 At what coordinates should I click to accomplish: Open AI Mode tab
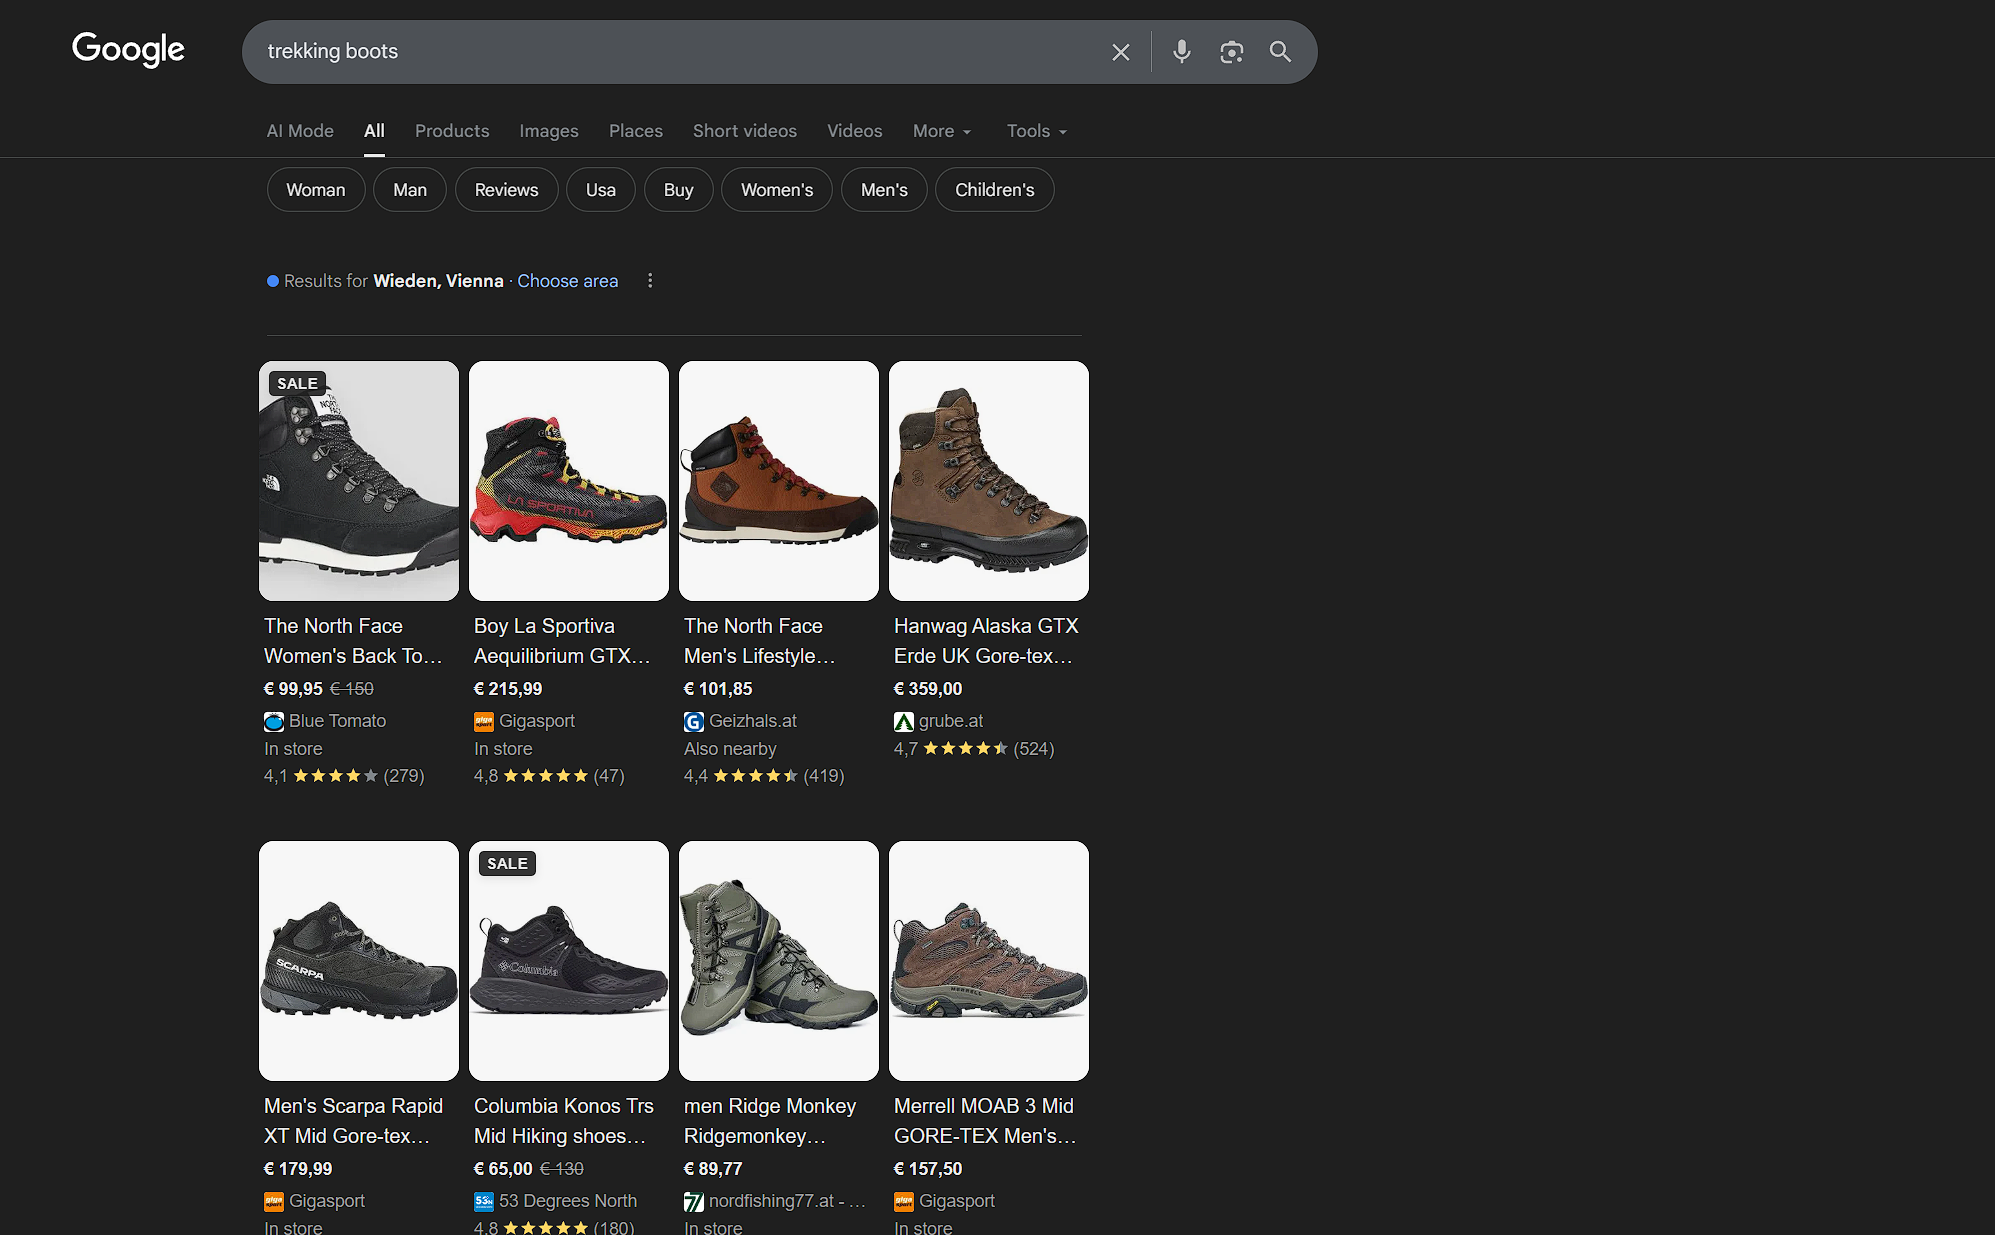(300, 131)
